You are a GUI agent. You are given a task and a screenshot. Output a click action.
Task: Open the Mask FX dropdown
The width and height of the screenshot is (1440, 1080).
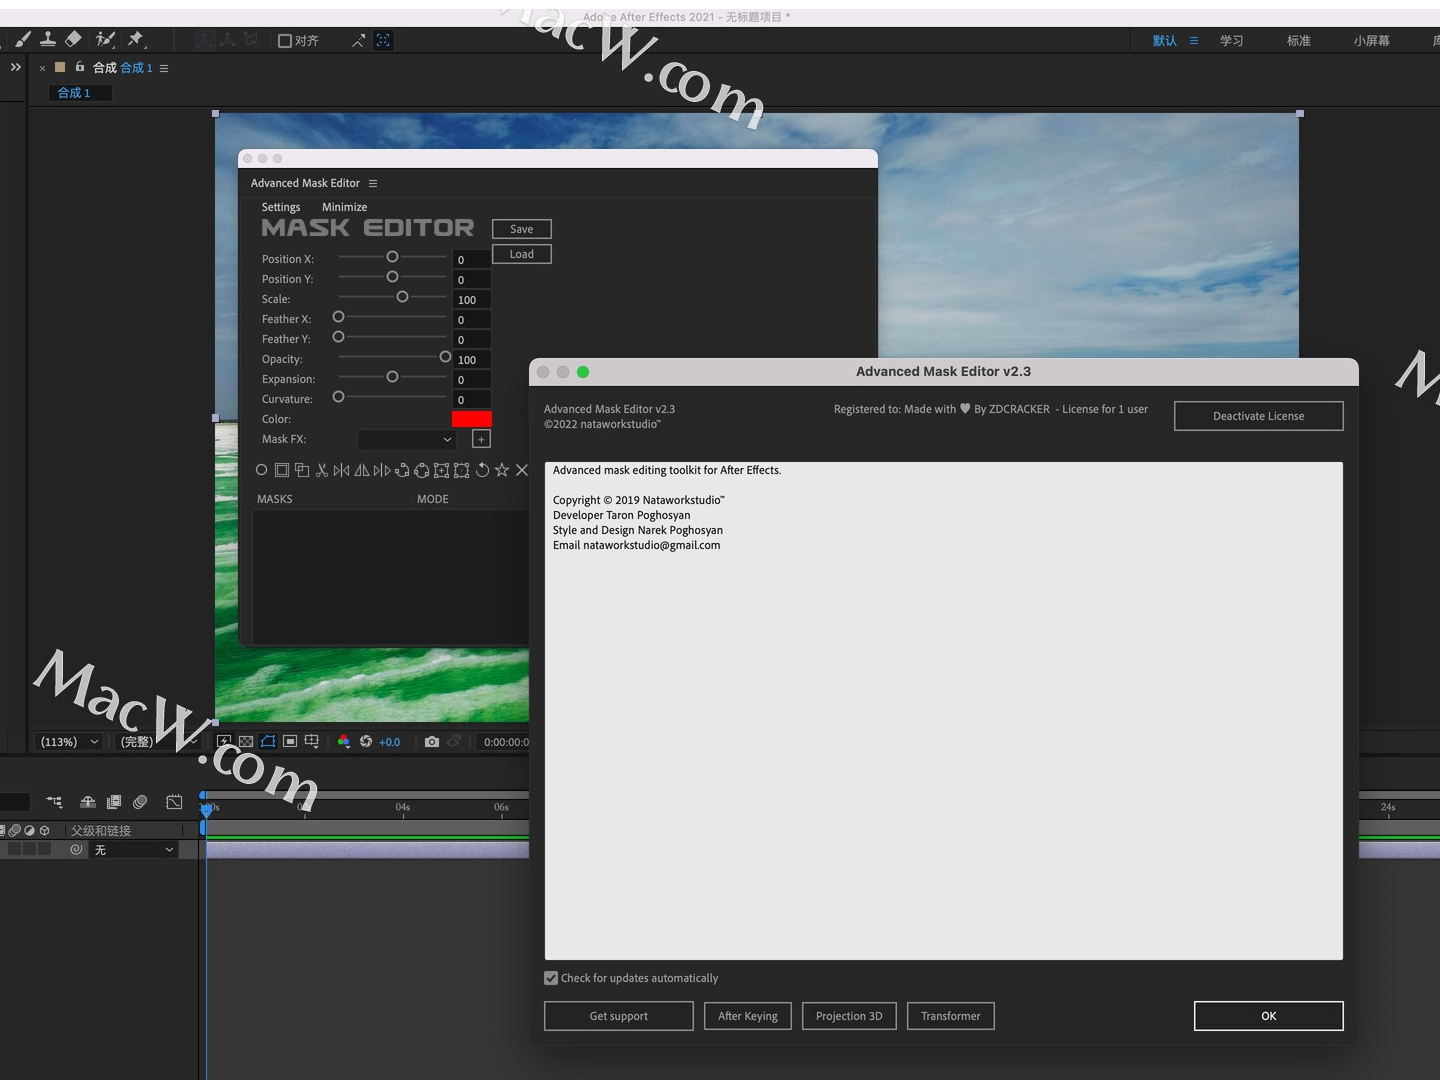point(405,439)
